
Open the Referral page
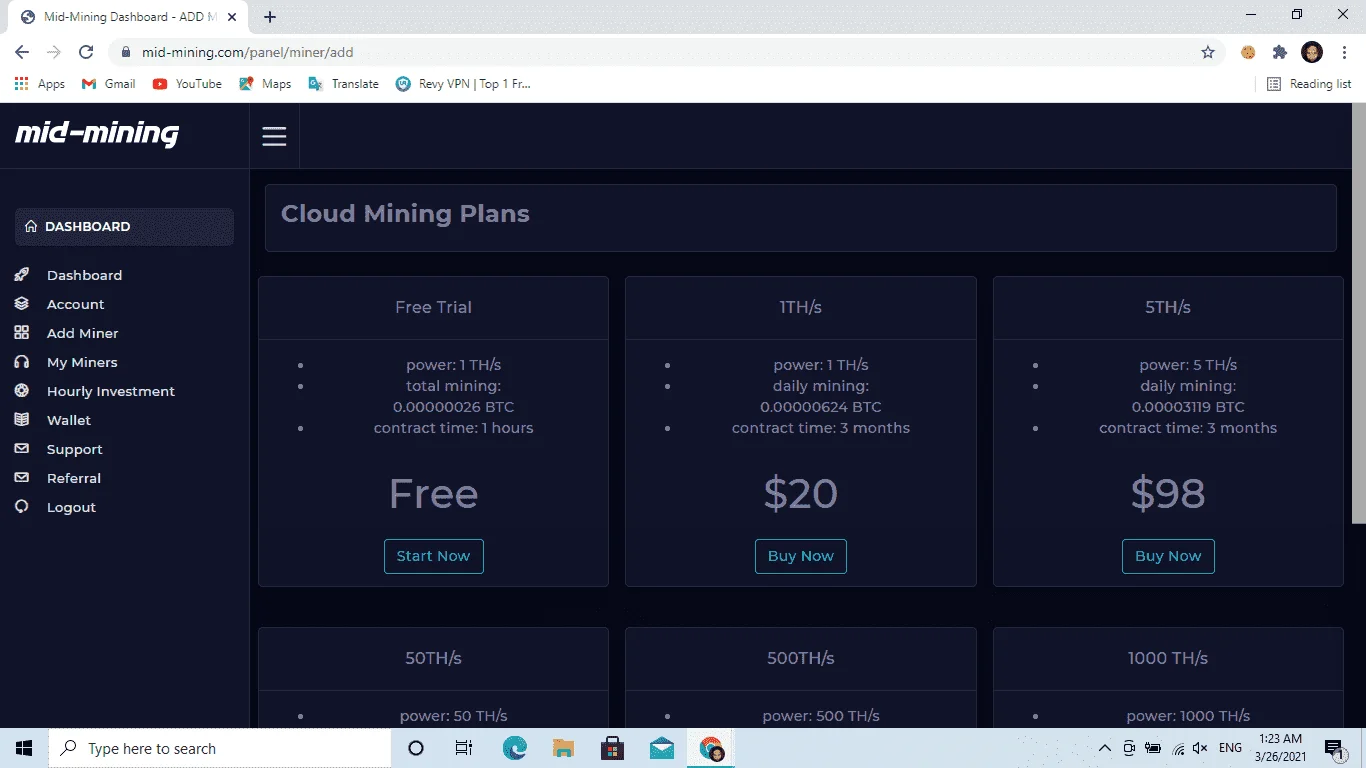73,478
